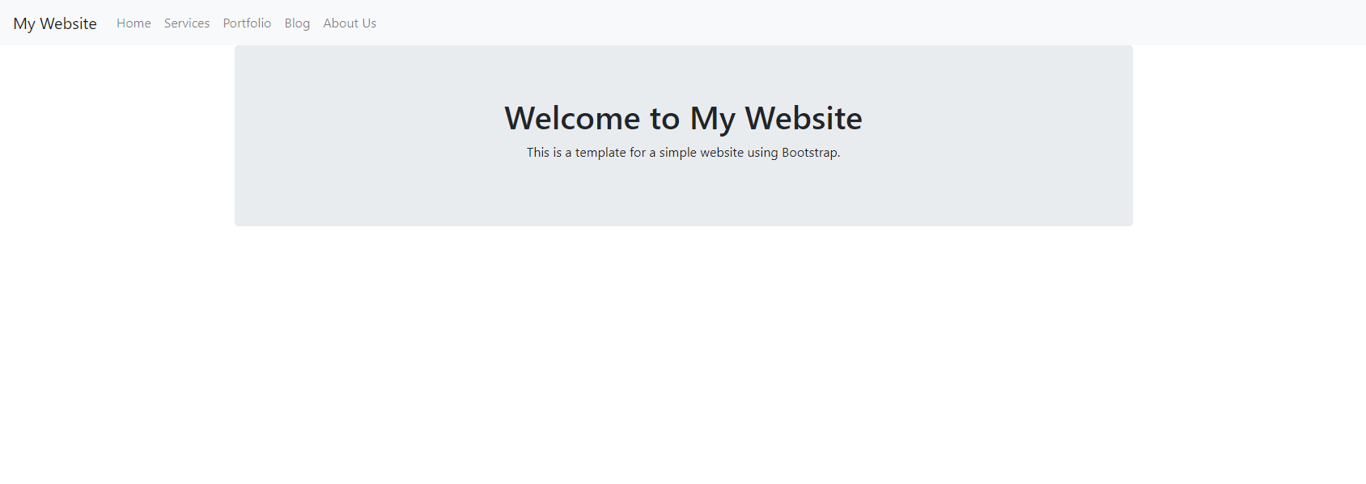Click the My Website brand link
The image size is (1366, 484).
(55, 23)
